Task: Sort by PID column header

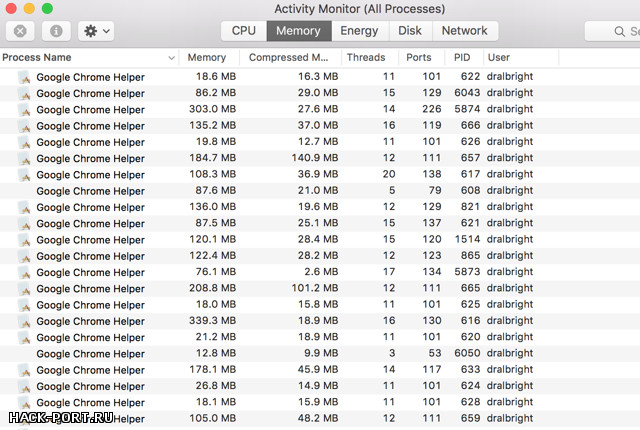Action: pyautogui.click(x=462, y=58)
